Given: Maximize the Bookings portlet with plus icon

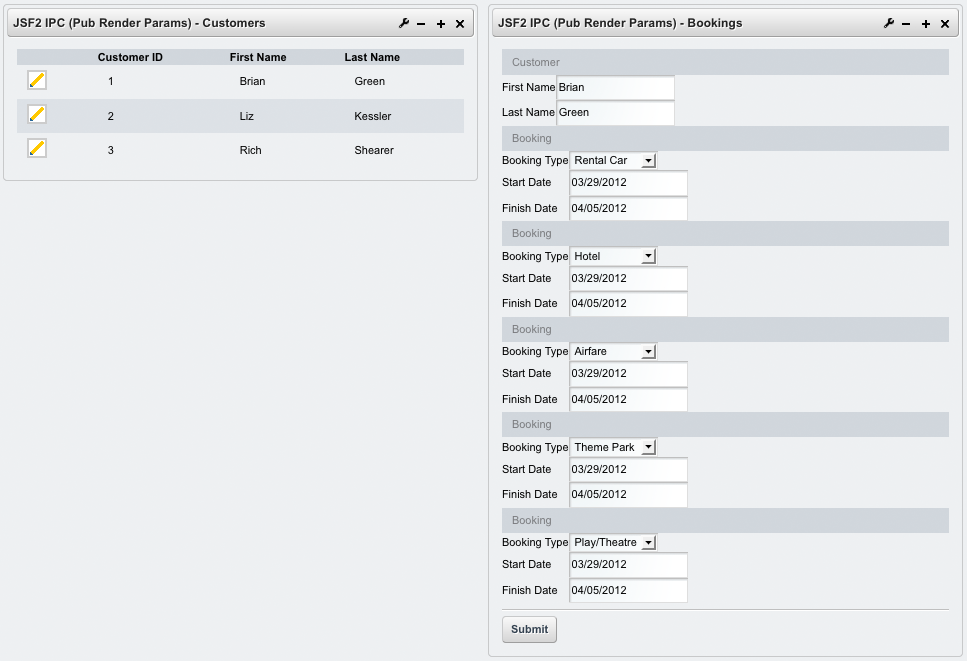Looking at the screenshot, I should click(x=926, y=23).
